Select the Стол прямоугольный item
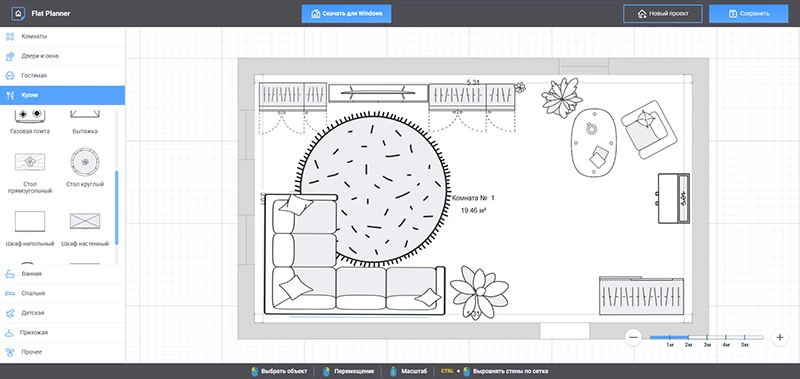This screenshot has width=800, height=379. click(30, 172)
